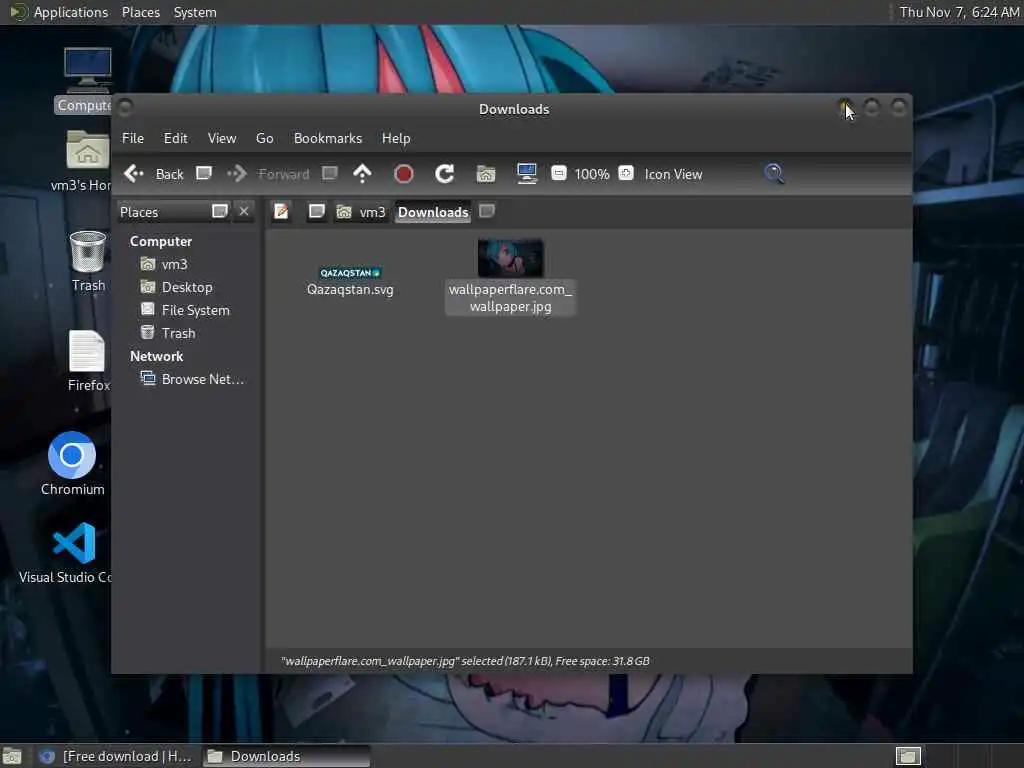Select the Downloads path bar button
1024x768 pixels.
click(433, 212)
